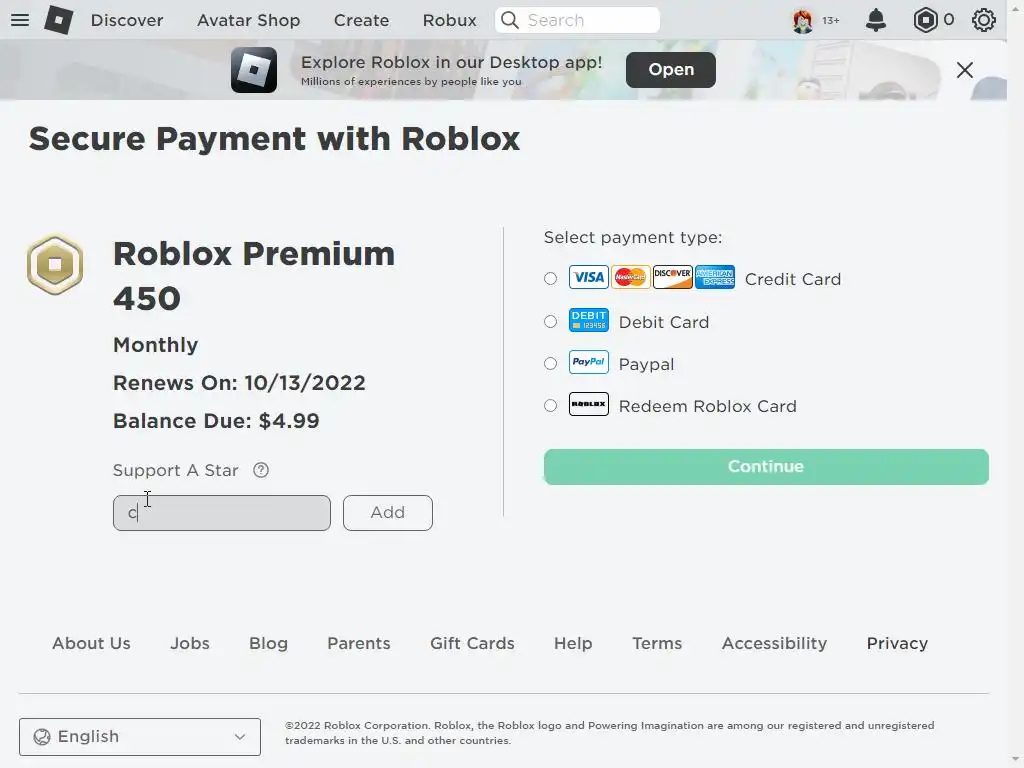1024x768 pixels.
Task: Open the avatar profile icon
Action: tap(803, 20)
